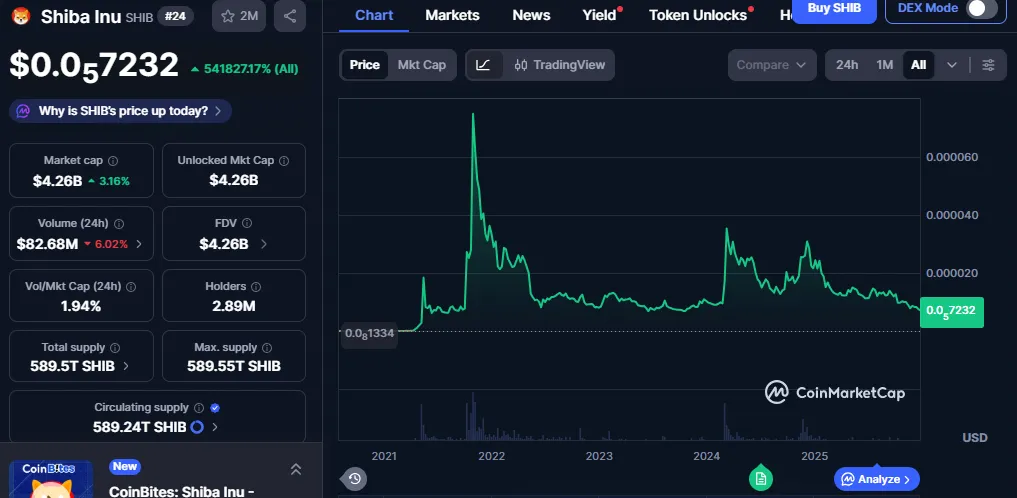Switch chart to Mkt Cap view
The image size is (1017, 498).
421,65
